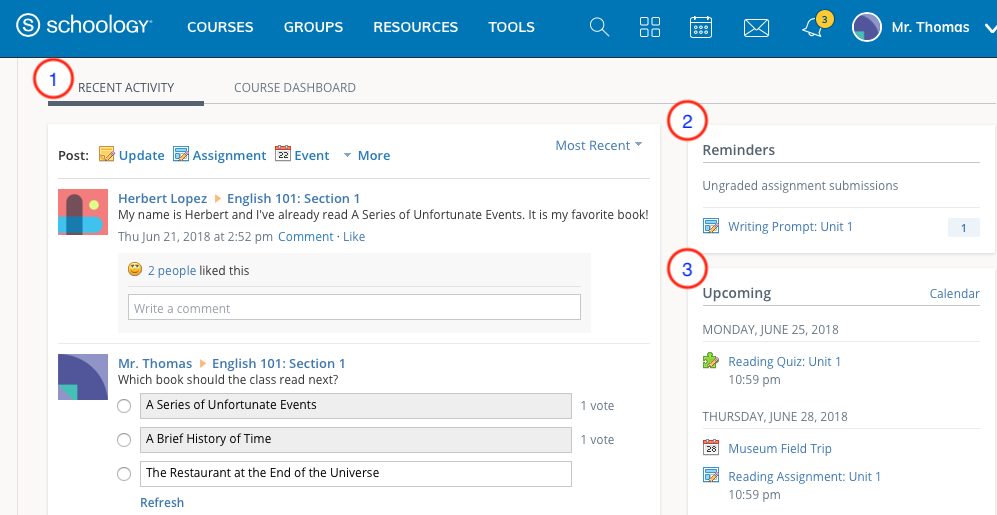The height and width of the screenshot is (515, 997).
Task: Click Herbert Lopez's avatar picture
Action: (83, 212)
